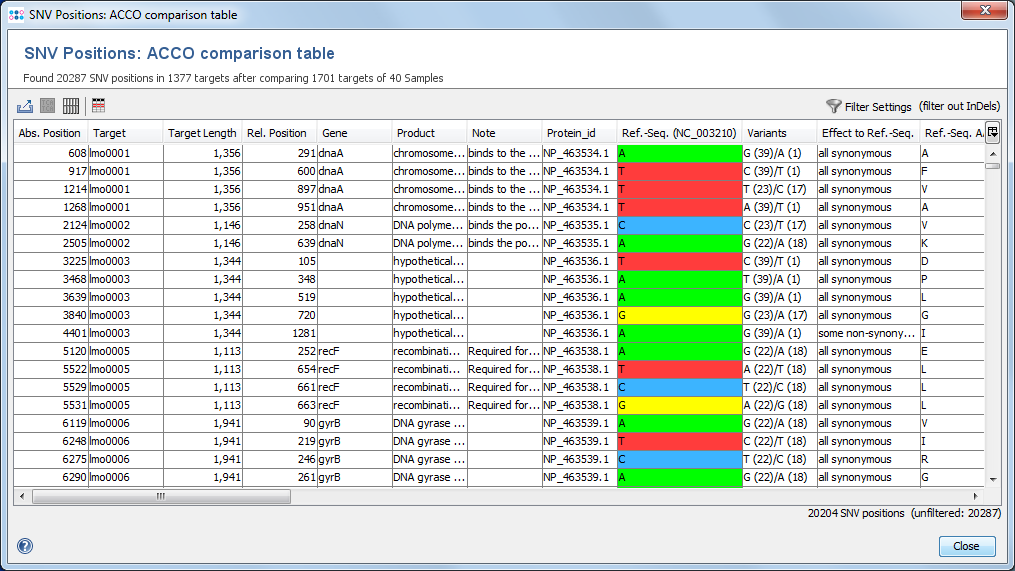Click the red-highlighted table rows icon
Screen dimensions: 1015x571
coord(98,105)
